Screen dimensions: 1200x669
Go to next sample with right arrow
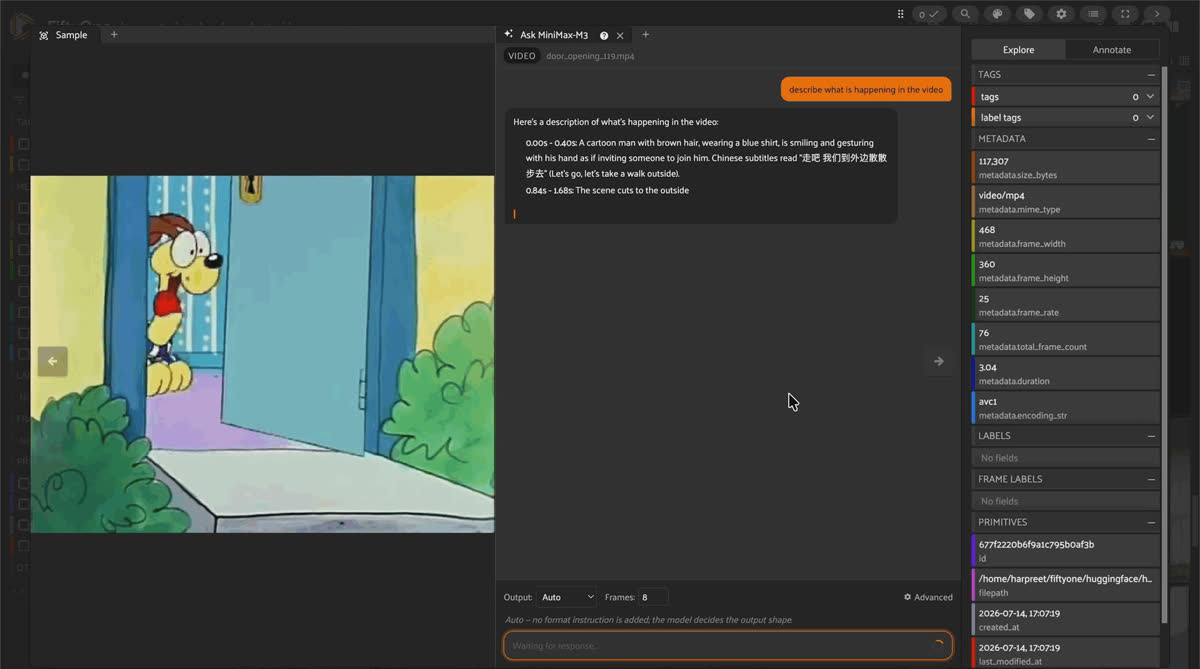tap(938, 361)
